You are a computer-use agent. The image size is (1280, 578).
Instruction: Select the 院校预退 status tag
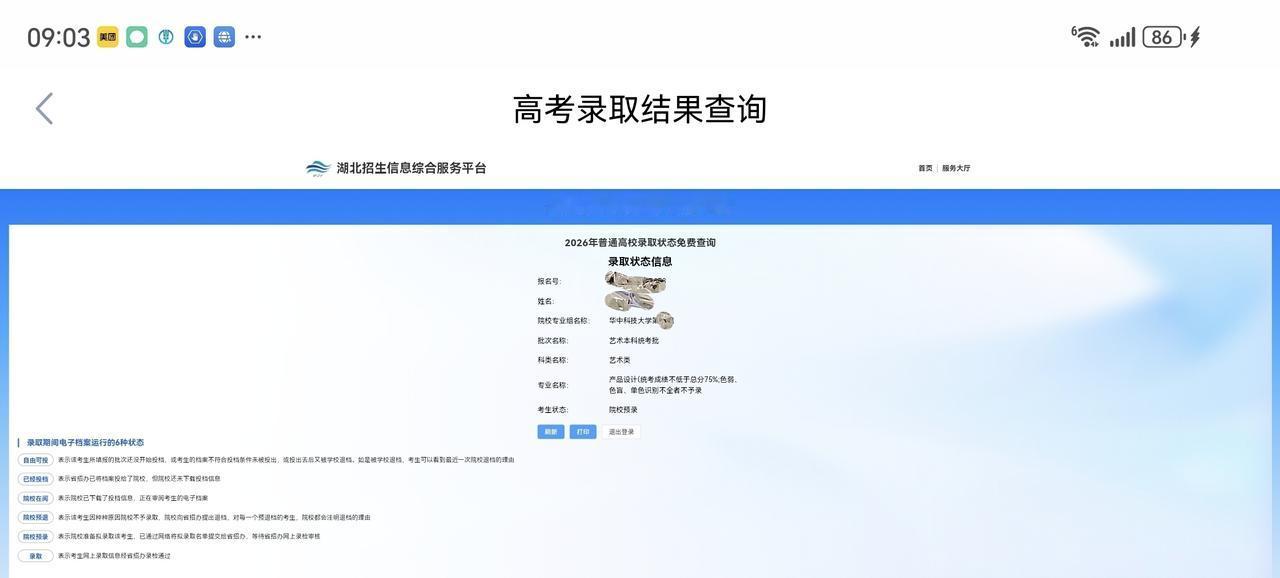(x=35, y=517)
